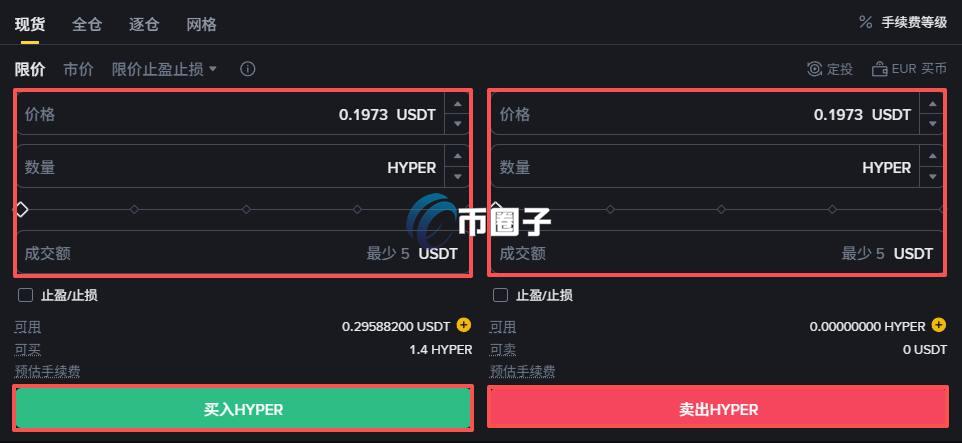The height and width of the screenshot is (443, 962).
Task: Click the info icon beside order types
Action: pos(247,69)
